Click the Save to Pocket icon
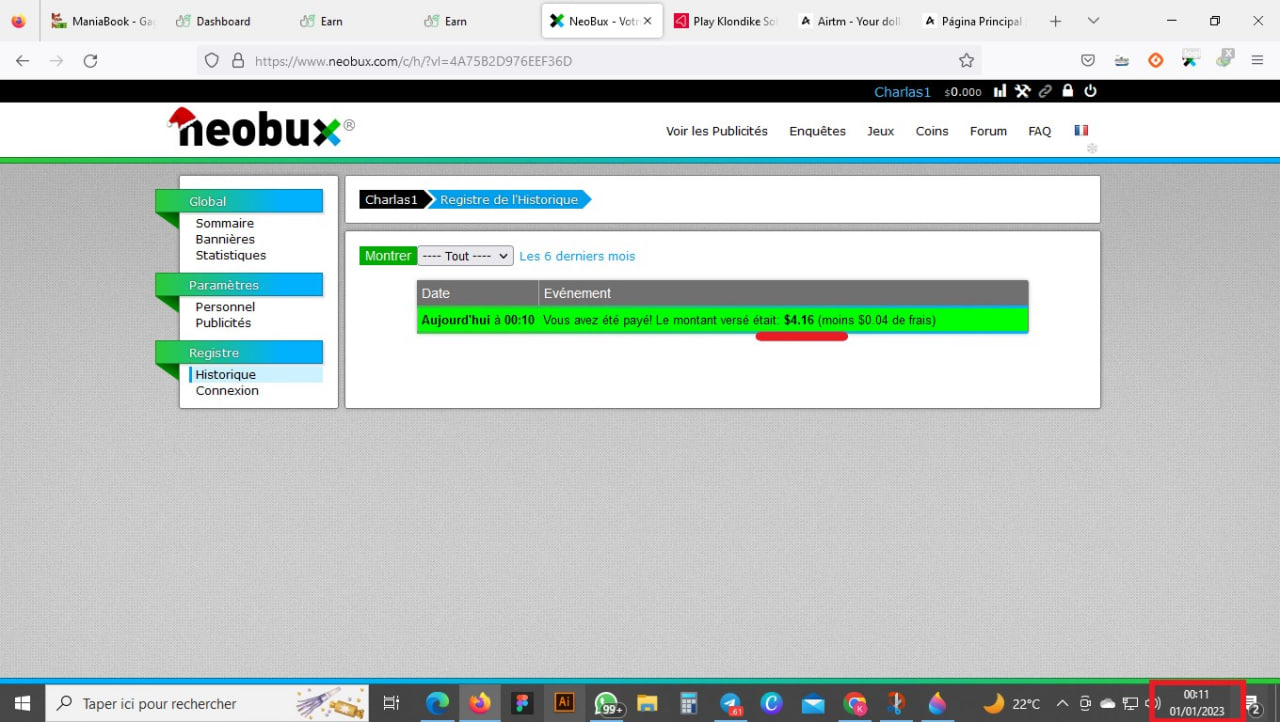Screen dimensions: 1280x722 pos(1088,61)
